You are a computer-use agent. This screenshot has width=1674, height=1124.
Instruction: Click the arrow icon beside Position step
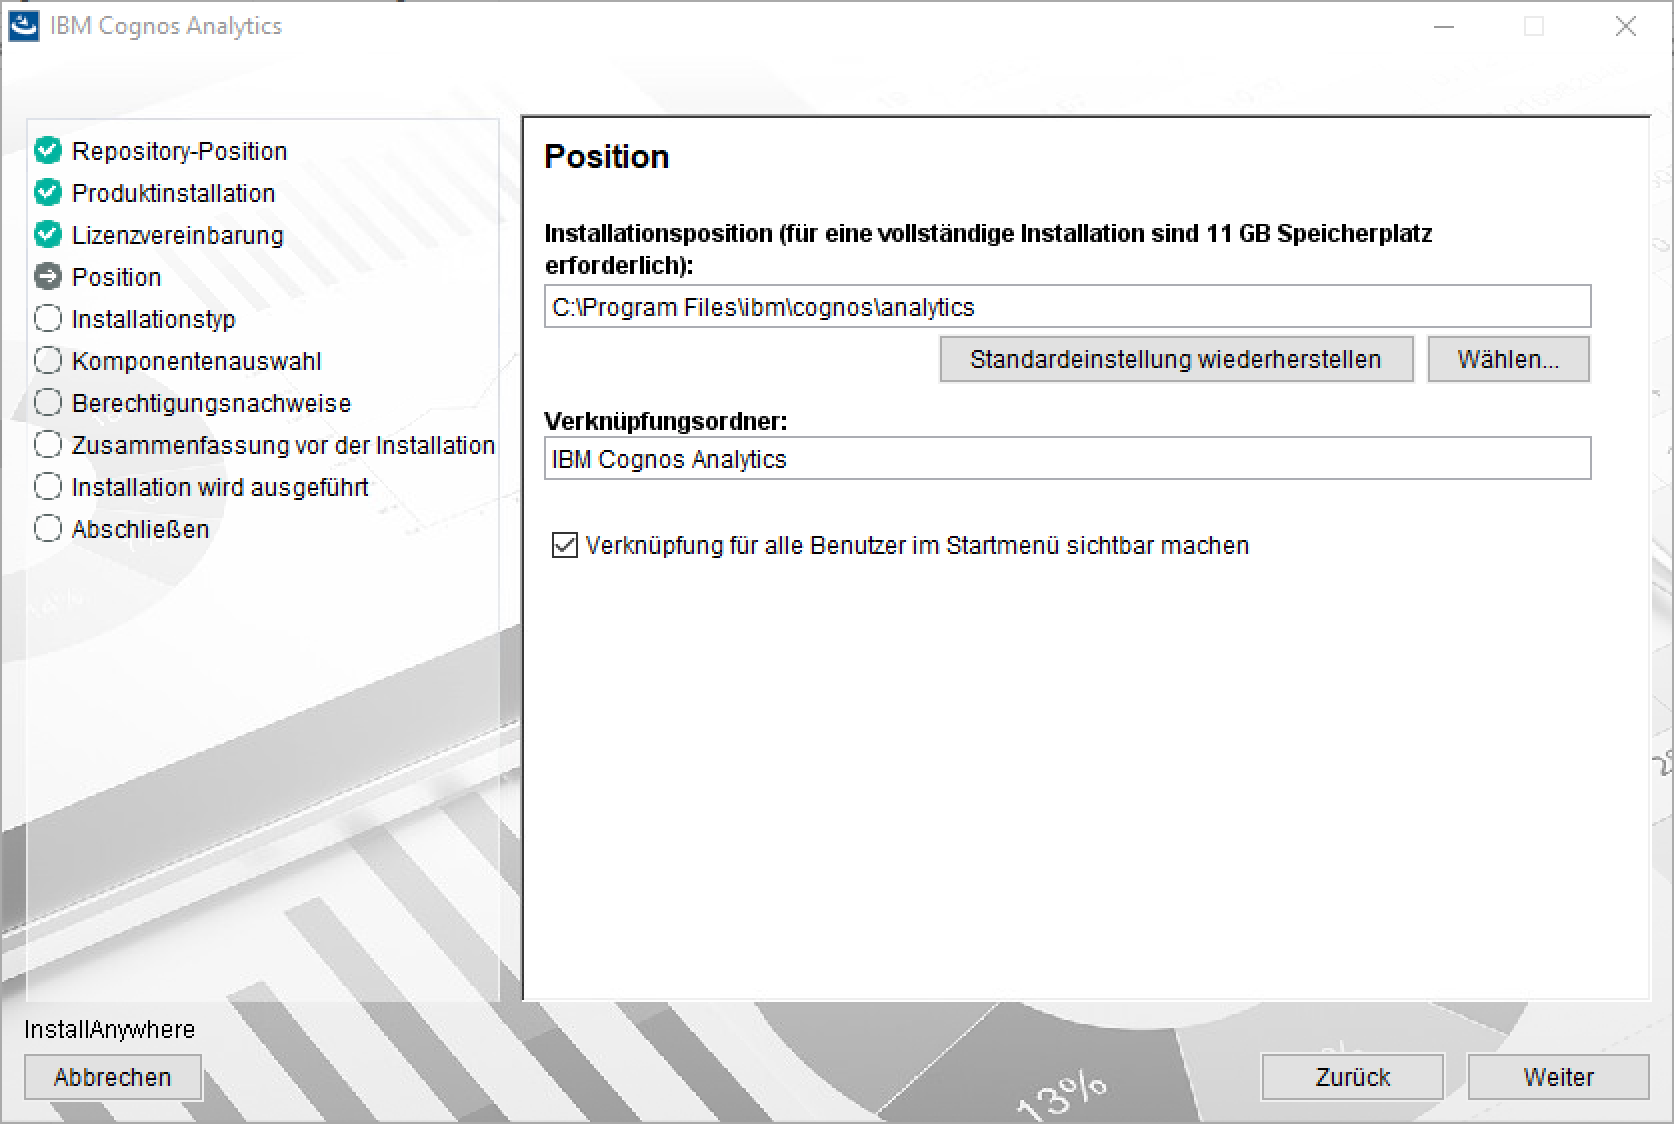click(48, 277)
